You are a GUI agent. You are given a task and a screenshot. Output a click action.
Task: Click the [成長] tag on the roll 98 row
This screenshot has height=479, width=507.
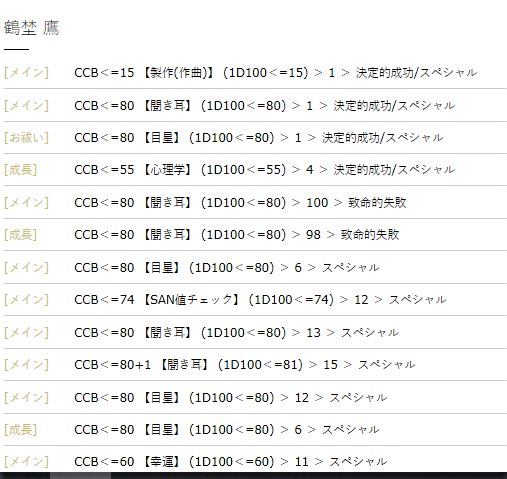20,235
